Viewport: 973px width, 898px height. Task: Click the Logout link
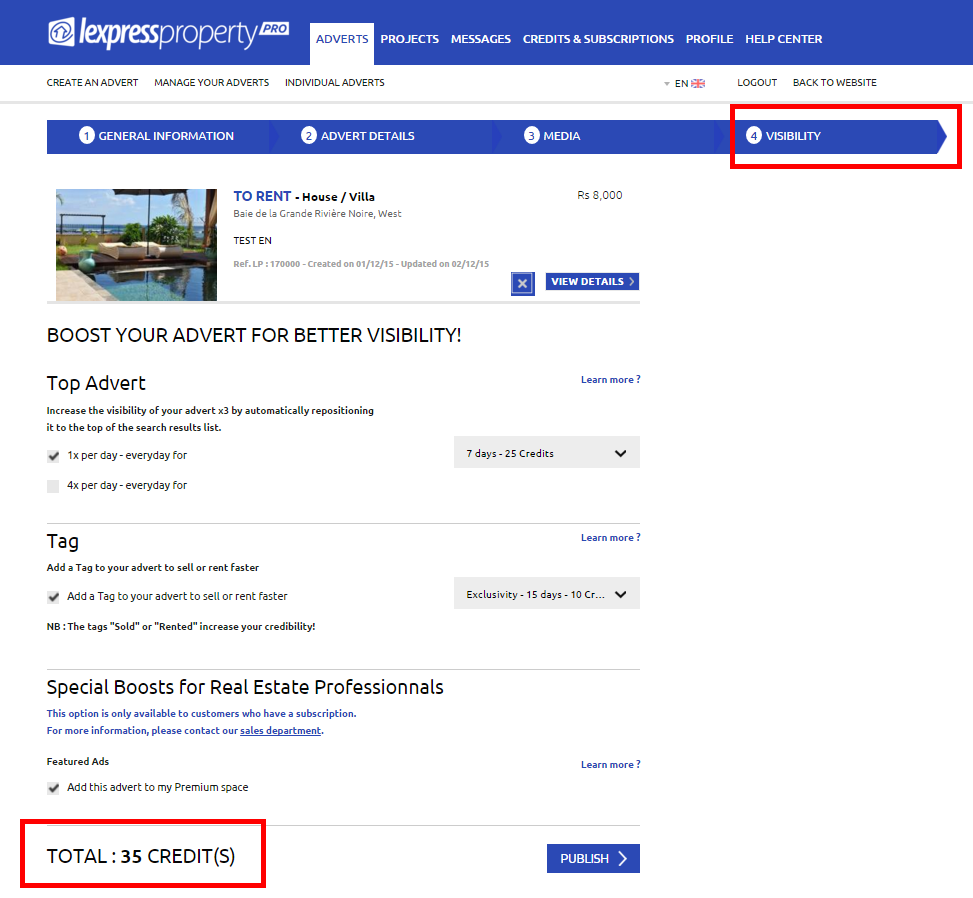(757, 83)
